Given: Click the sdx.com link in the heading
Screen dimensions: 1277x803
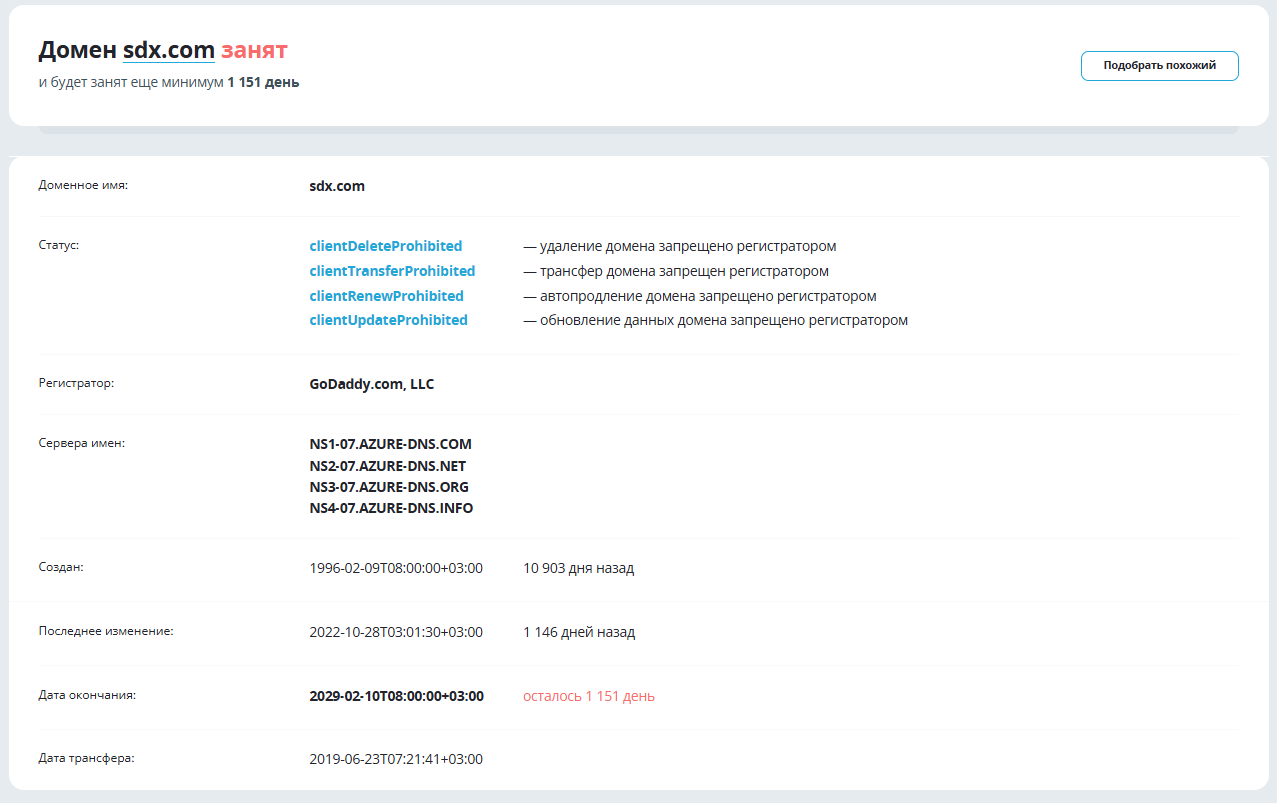Looking at the screenshot, I should tap(168, 50).
